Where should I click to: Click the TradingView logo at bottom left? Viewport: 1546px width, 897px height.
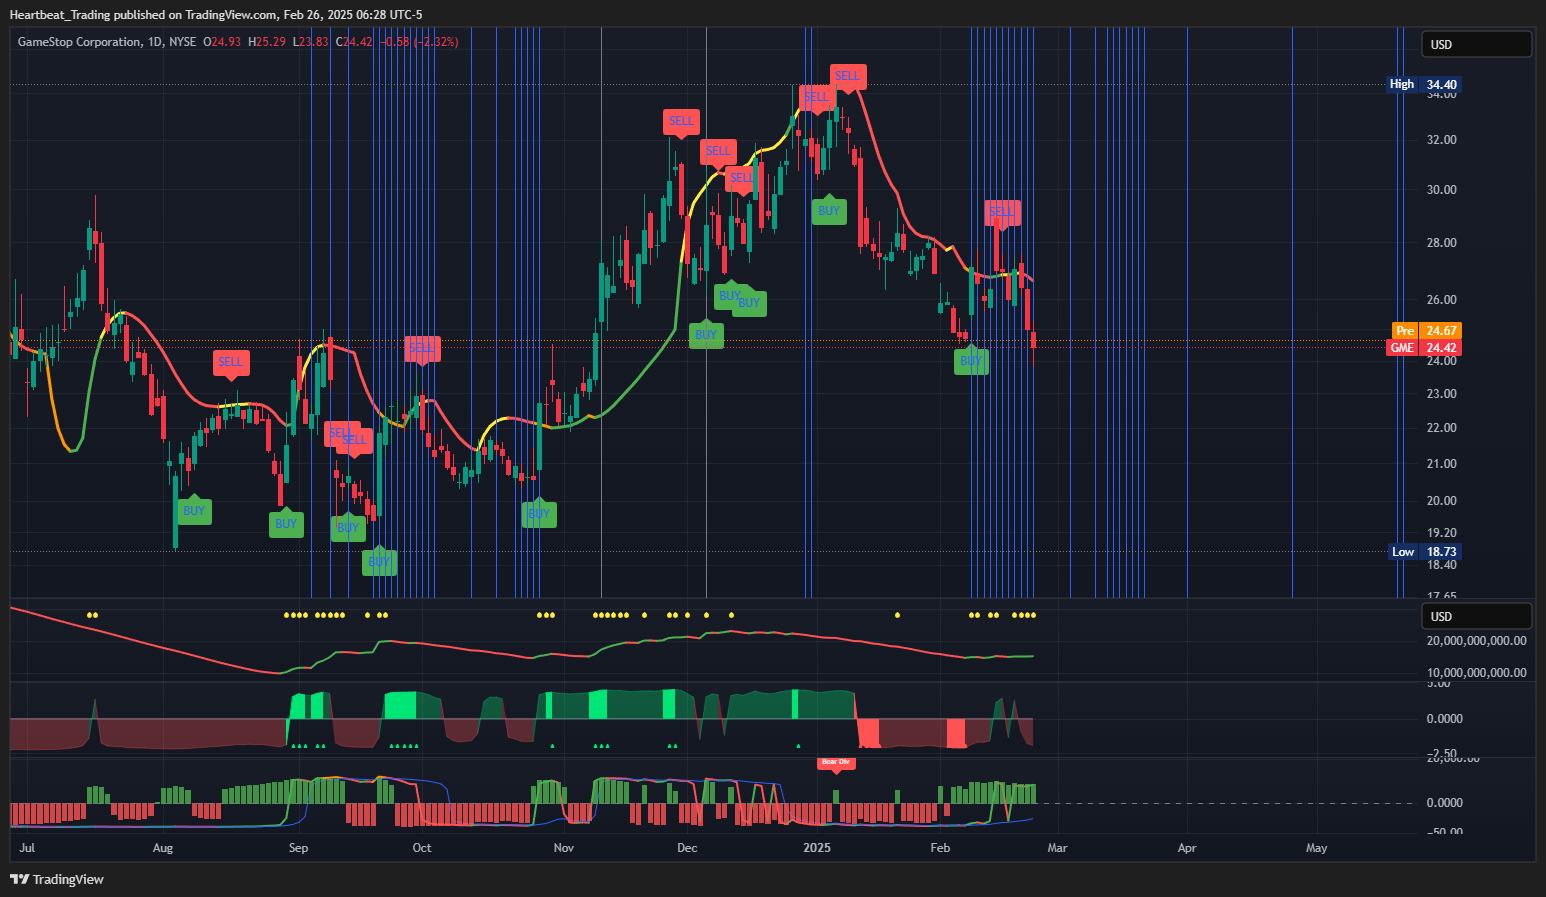[57, 879]
